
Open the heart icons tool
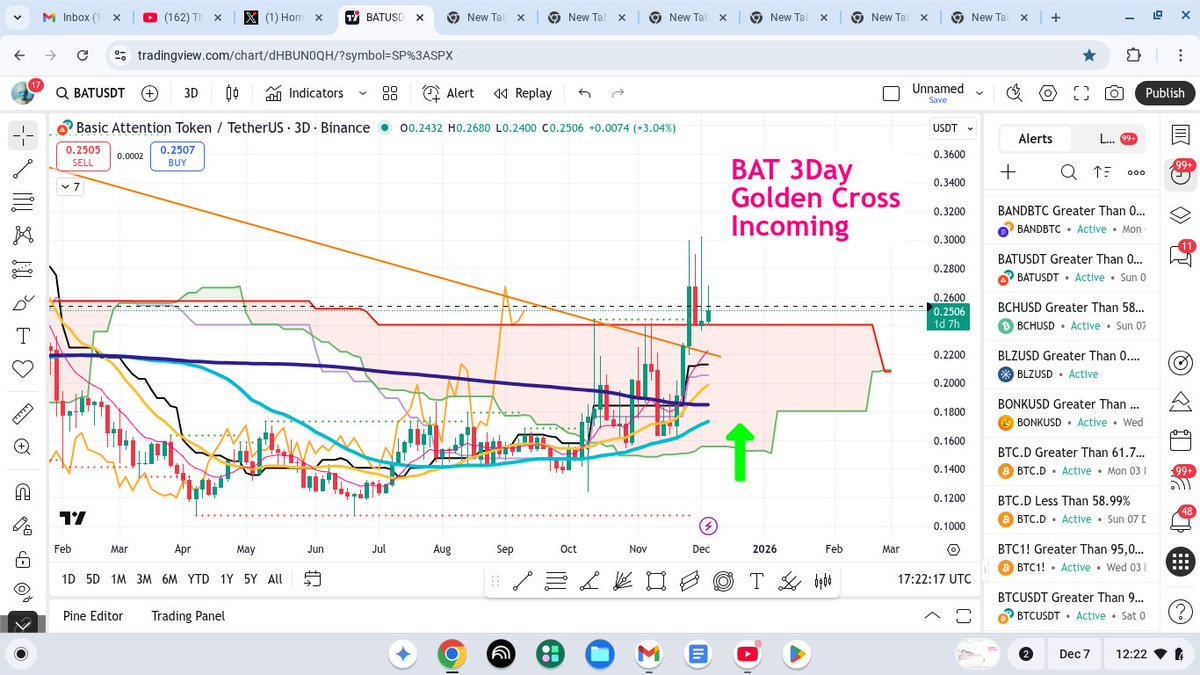(23, 369)
